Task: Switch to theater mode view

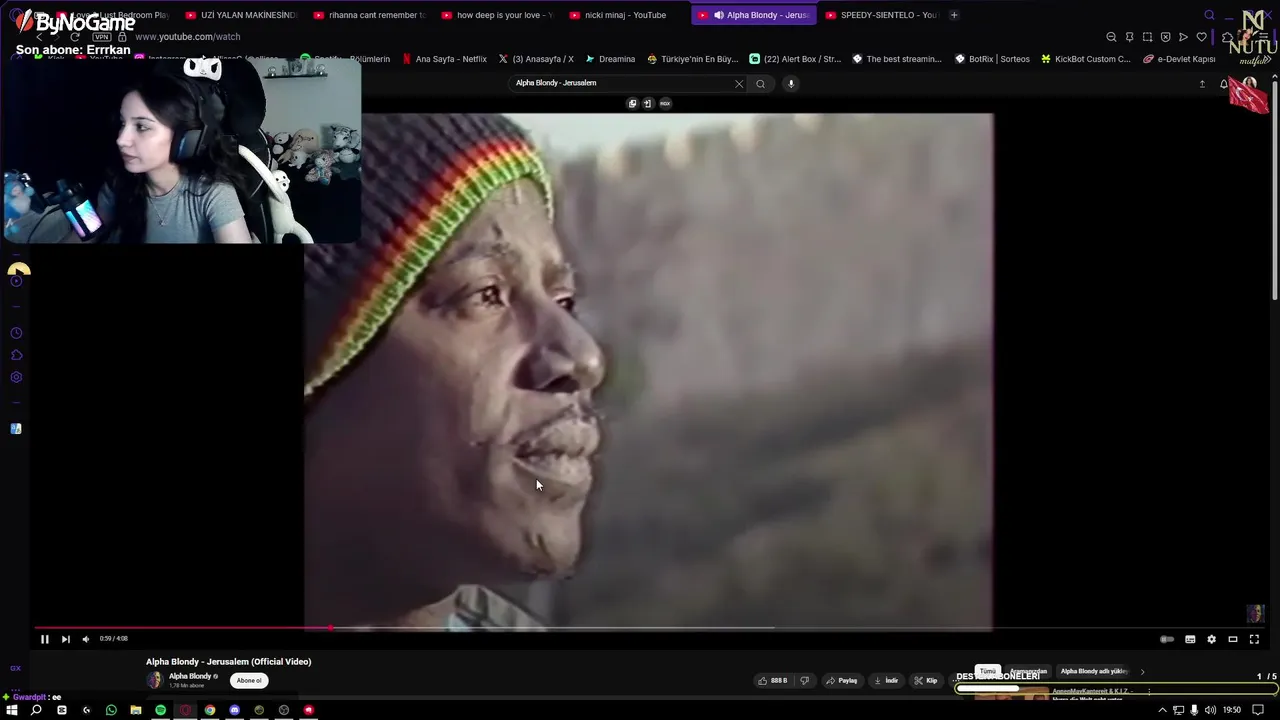Action: (x=1233, y=639)
